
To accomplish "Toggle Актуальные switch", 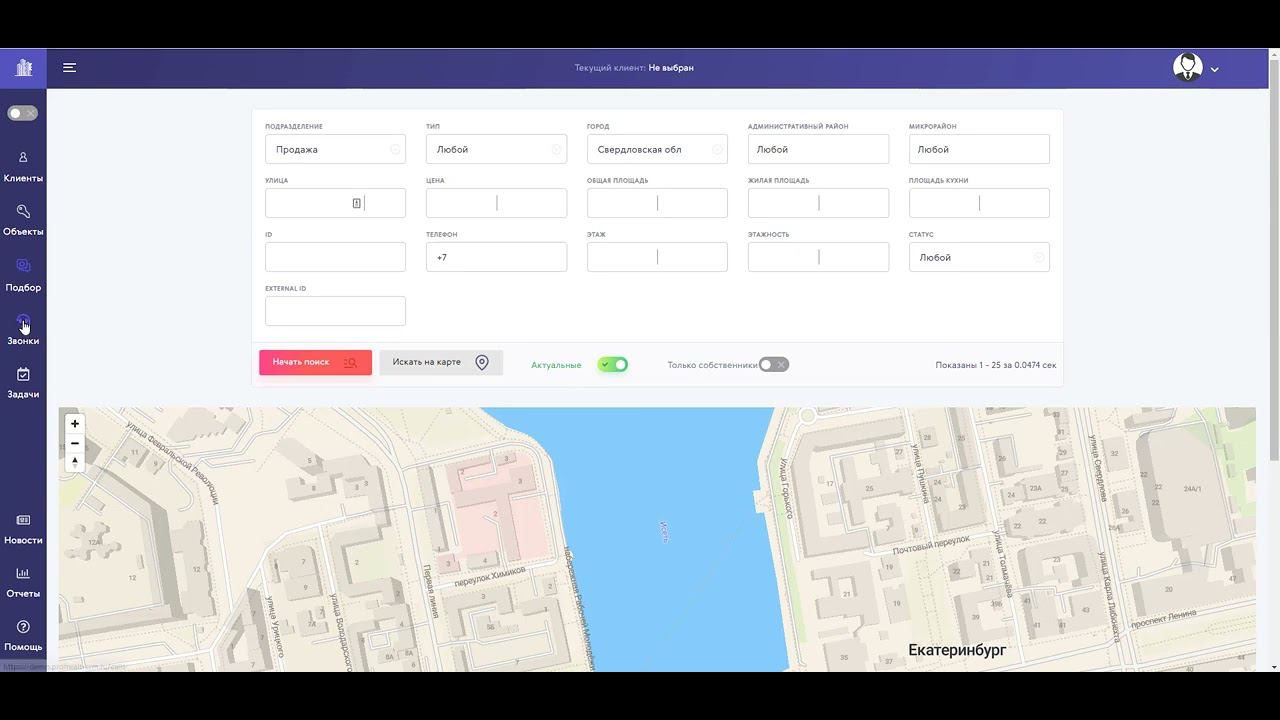I will point(613,365).
